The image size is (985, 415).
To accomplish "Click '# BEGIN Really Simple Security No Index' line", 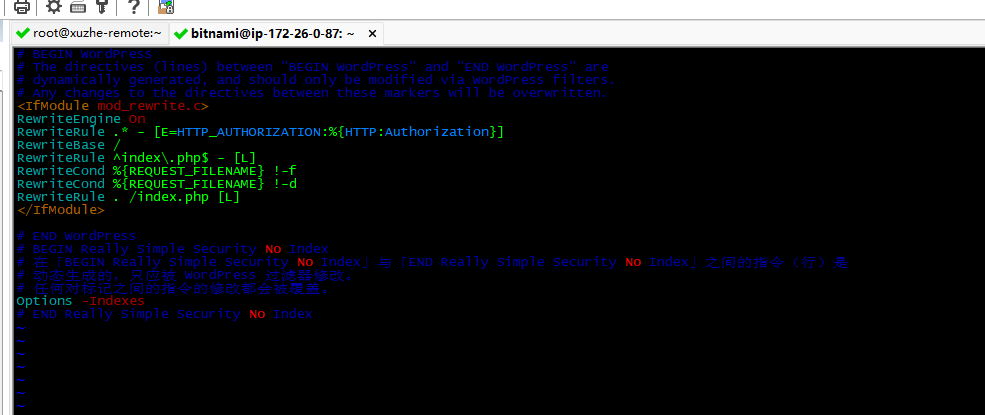I will (x=172, y=249).
